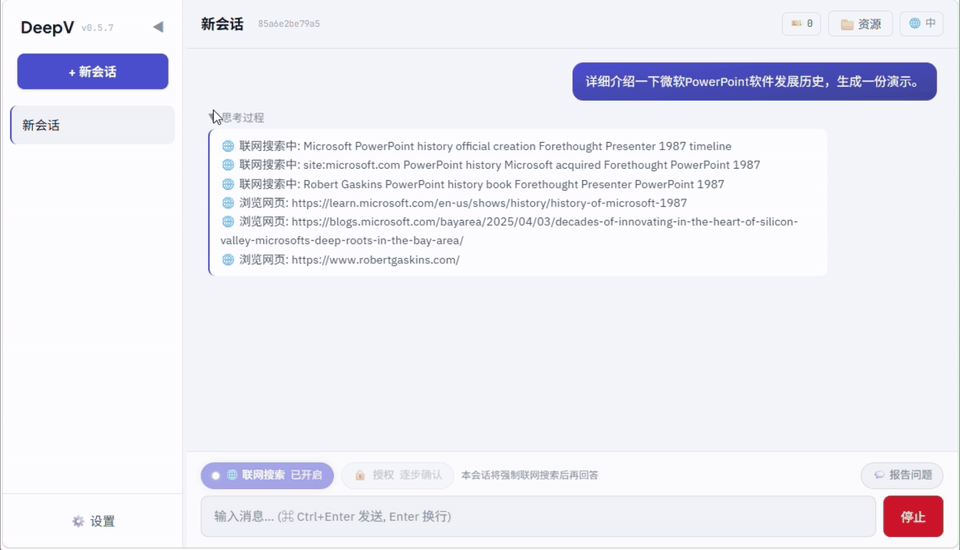The width and height of the screenshot is (960, 550).
Task: Click the session ID 85a6e2be79a5
Action: click(289, 24)
